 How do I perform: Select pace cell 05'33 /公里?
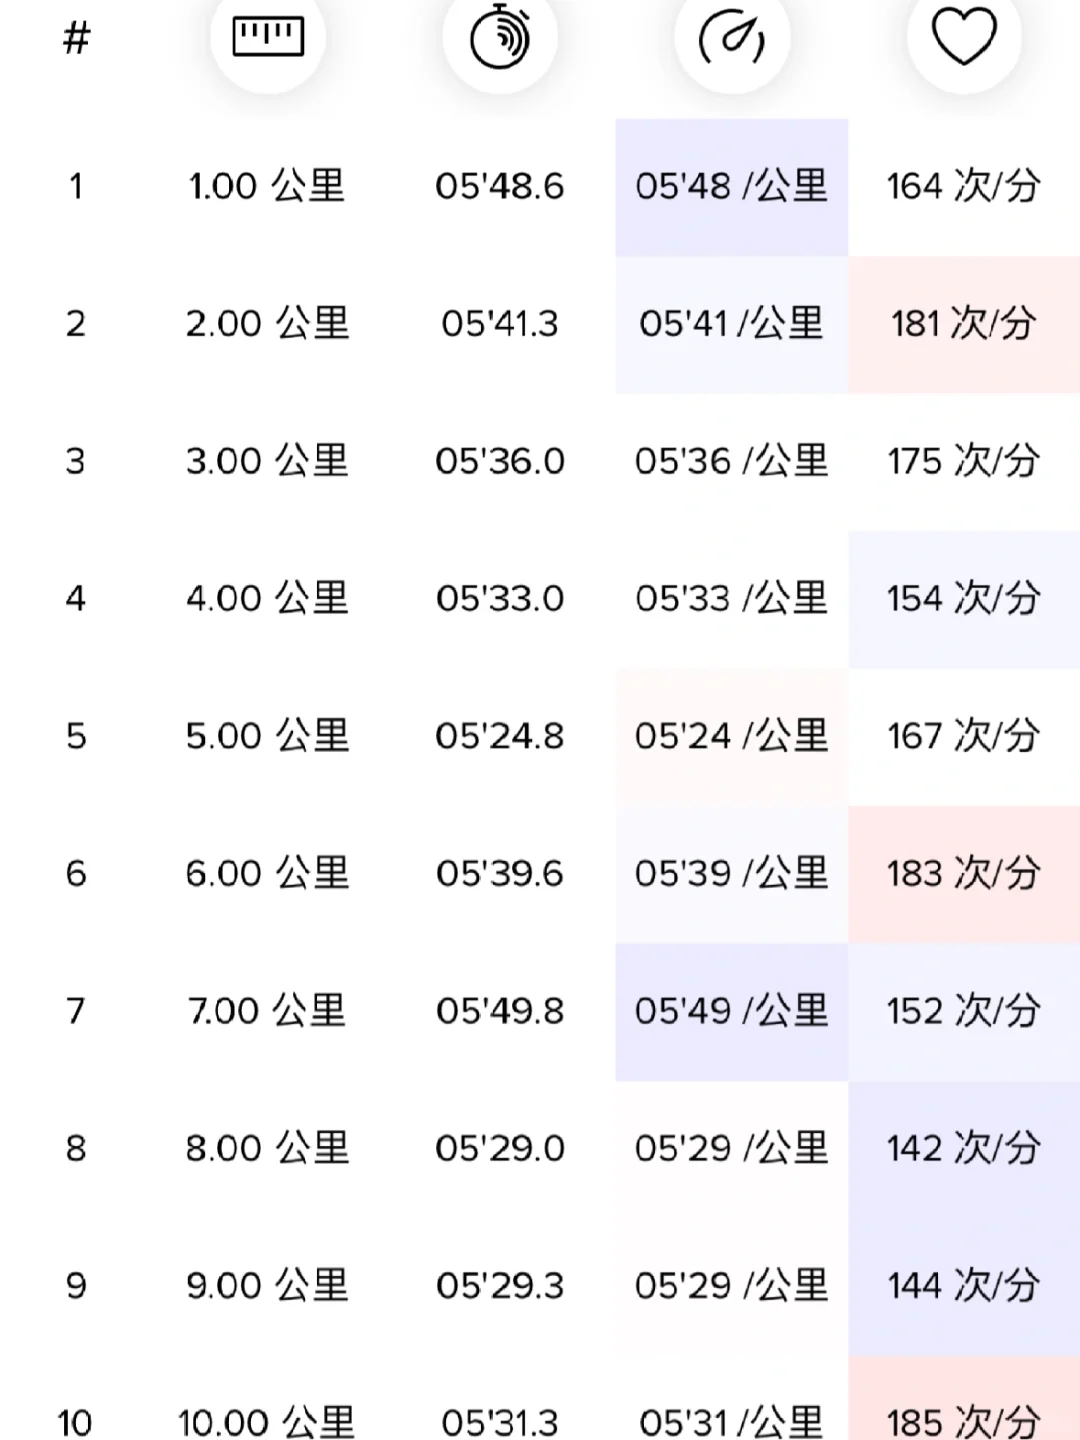click(732, 599)
